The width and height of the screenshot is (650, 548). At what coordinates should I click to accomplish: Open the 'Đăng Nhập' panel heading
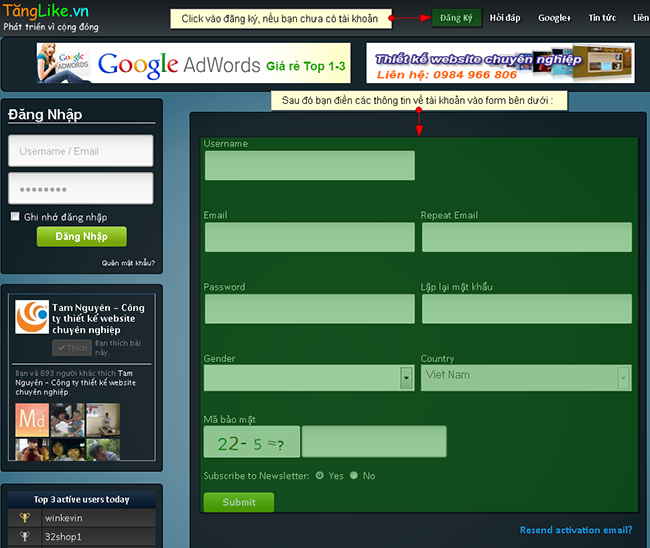click(x=45, y=114)
